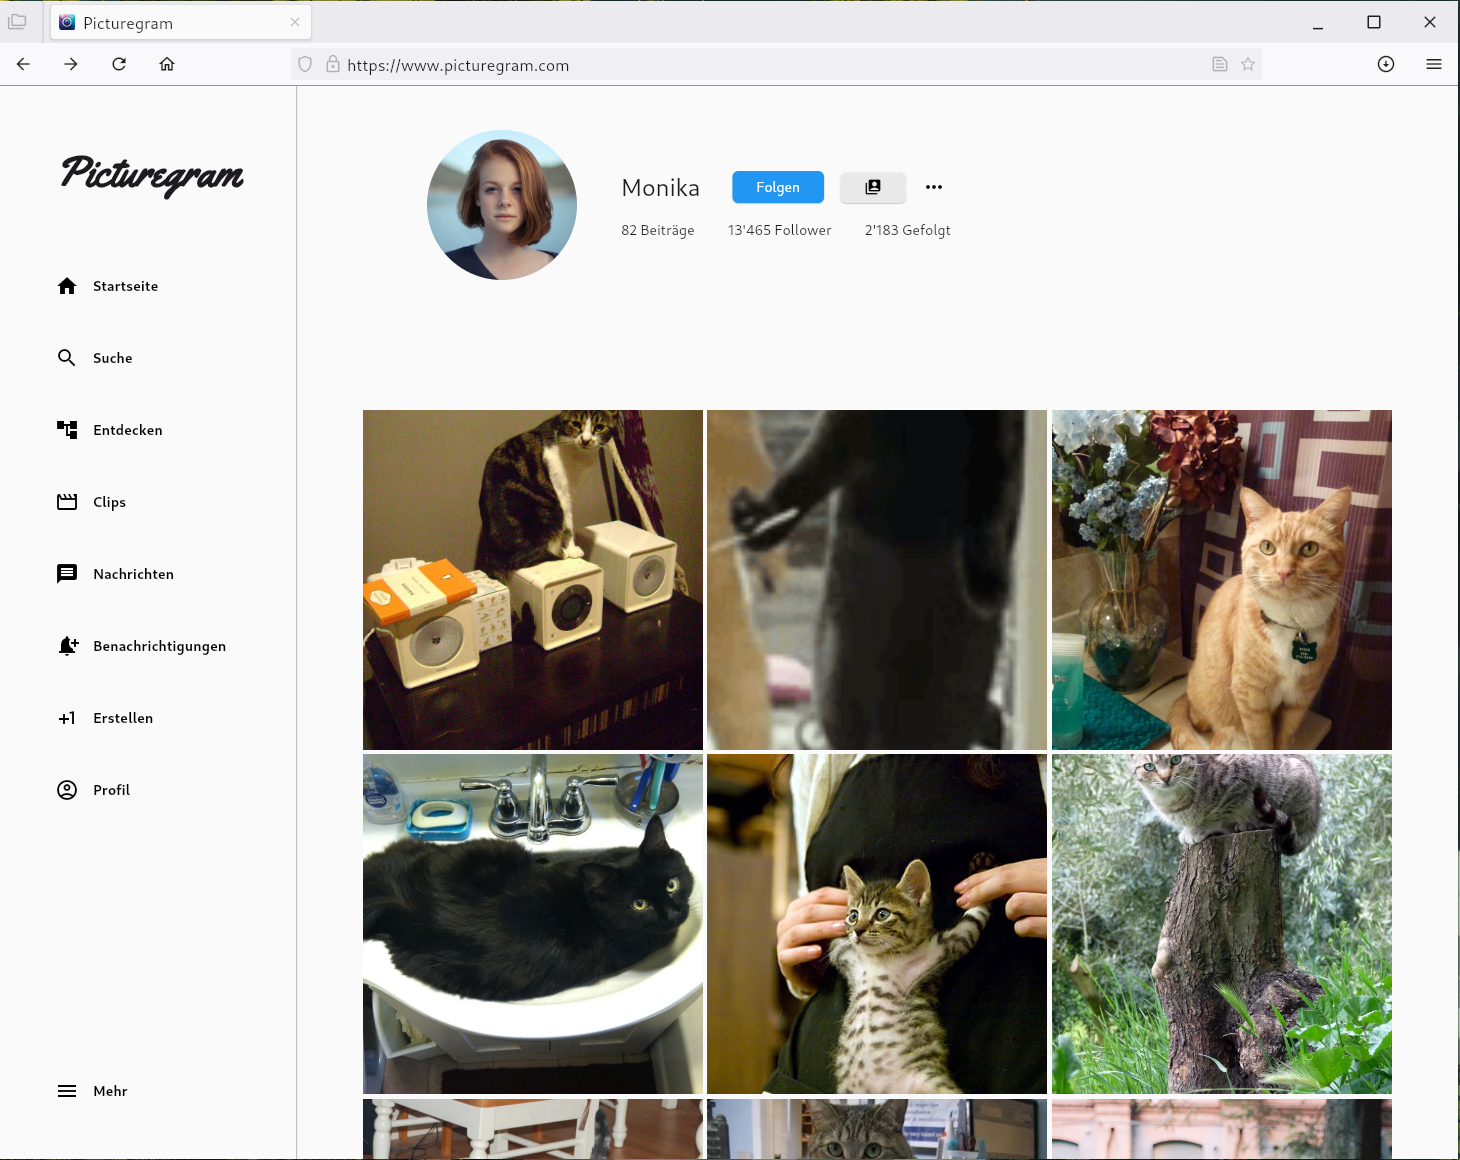
Task: Open Clips using its film icon
Action: click(x=67, y=502)
